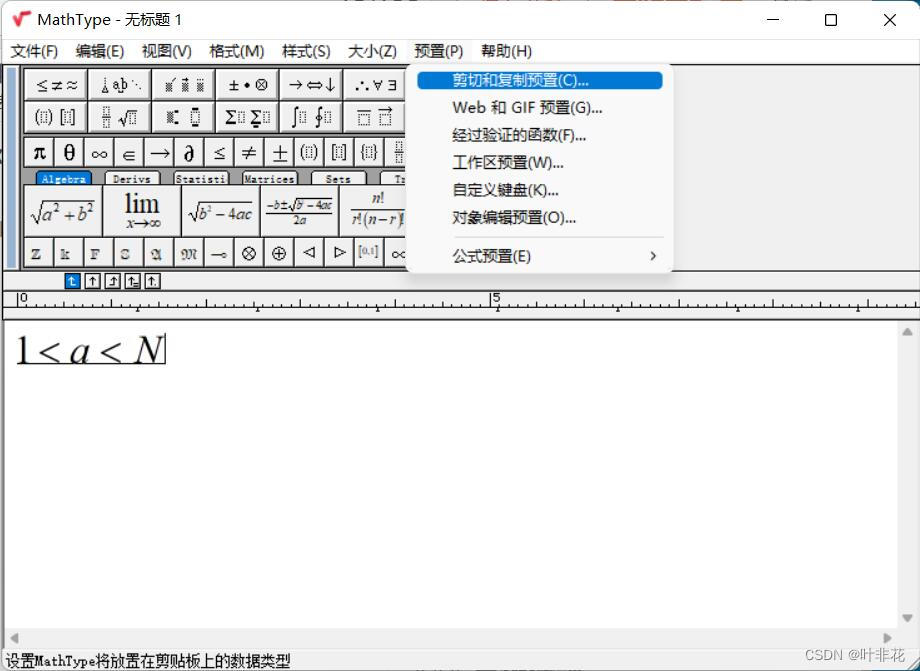Switch to the Matrices tab

pyautogui.click(x=269, y=178)
